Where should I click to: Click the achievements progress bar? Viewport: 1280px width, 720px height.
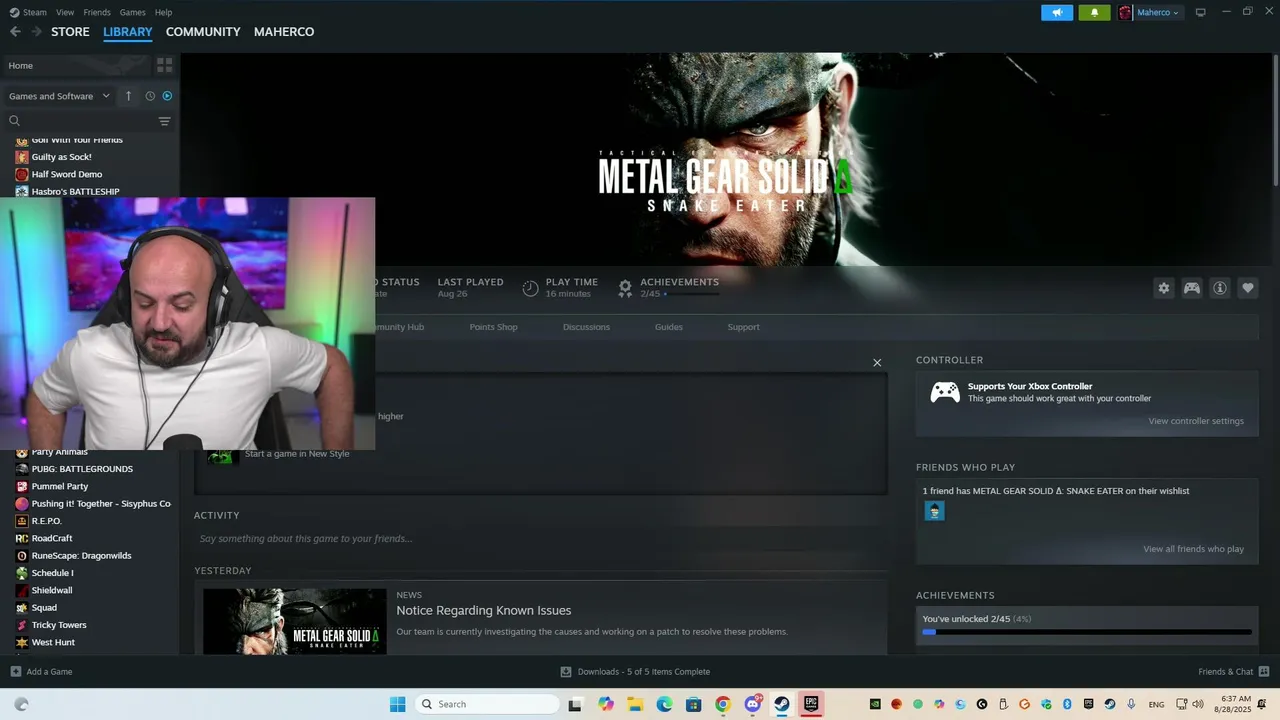(1087, 632)
